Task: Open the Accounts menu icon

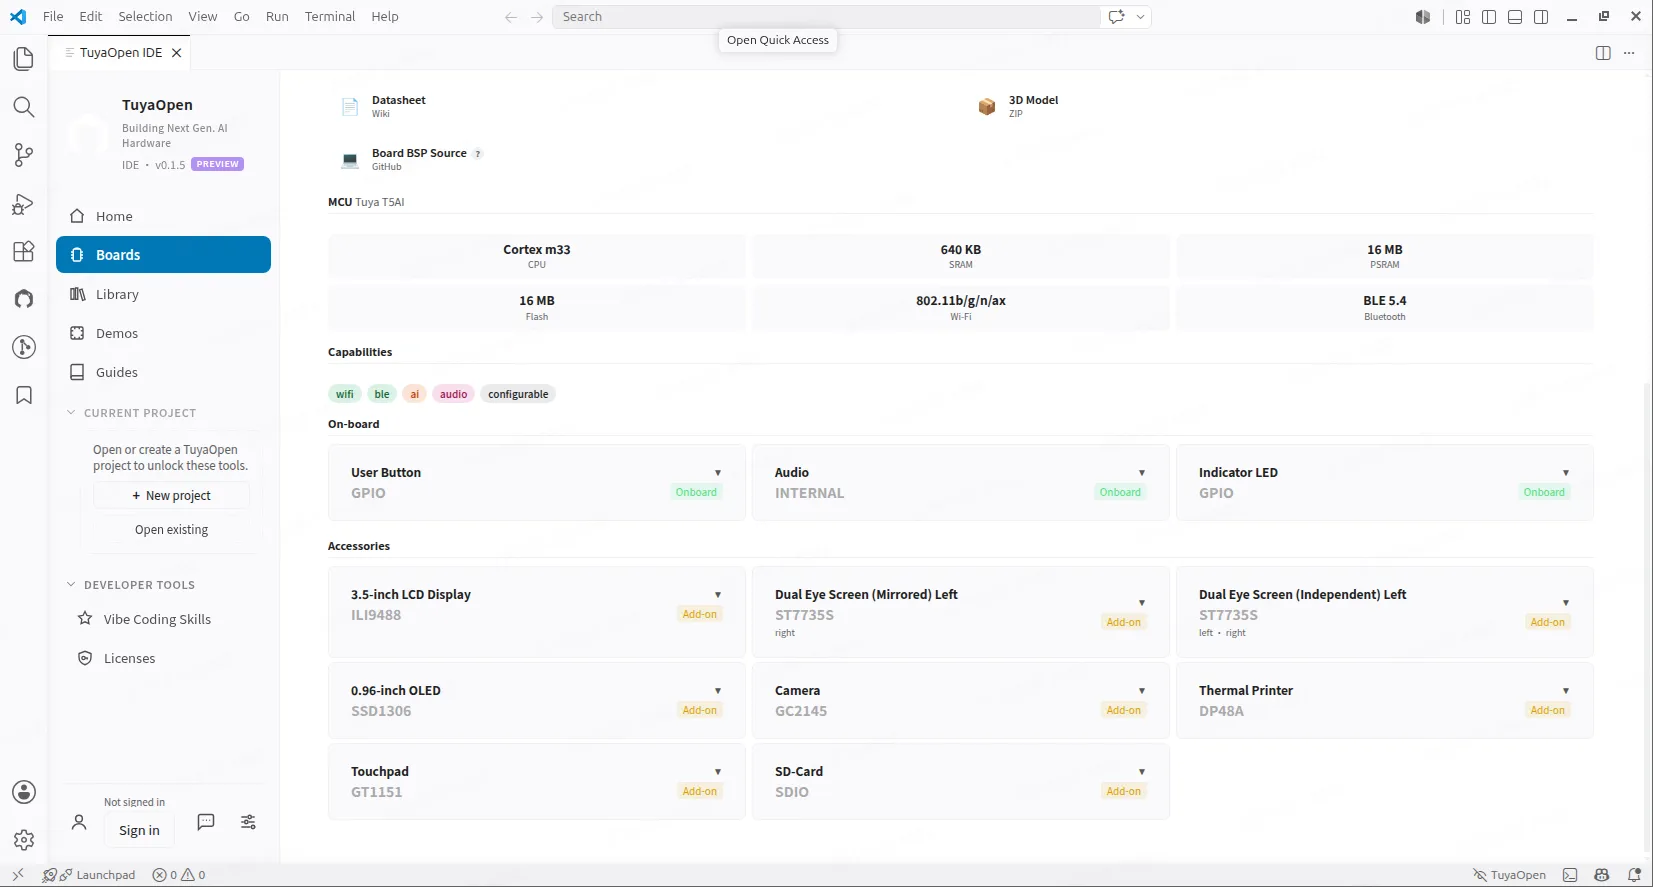Action: [x=24, y=792]
